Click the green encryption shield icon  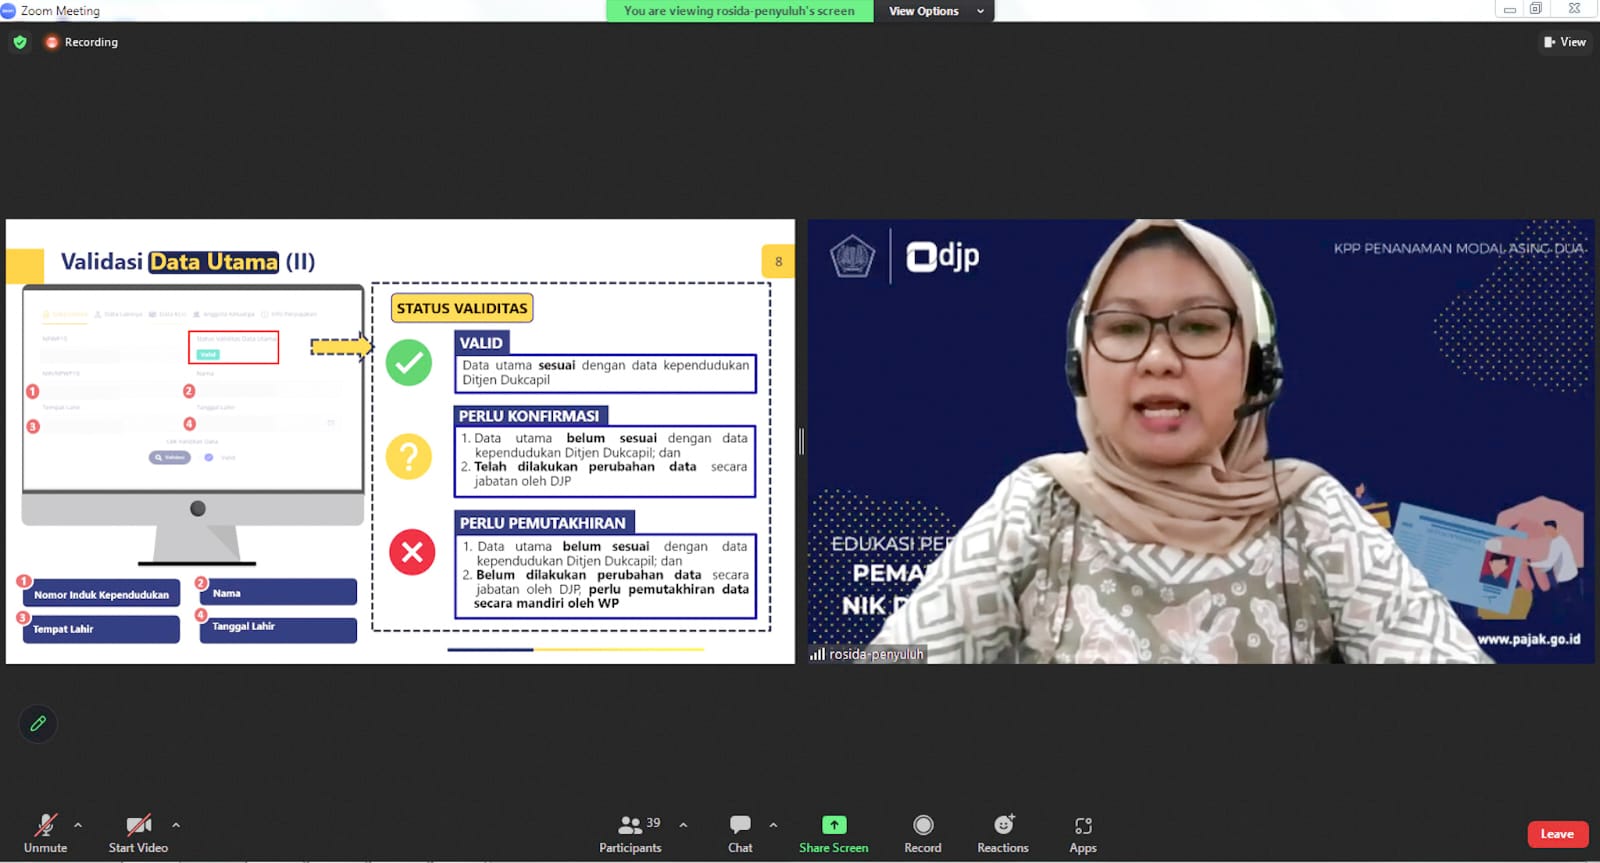20,42
